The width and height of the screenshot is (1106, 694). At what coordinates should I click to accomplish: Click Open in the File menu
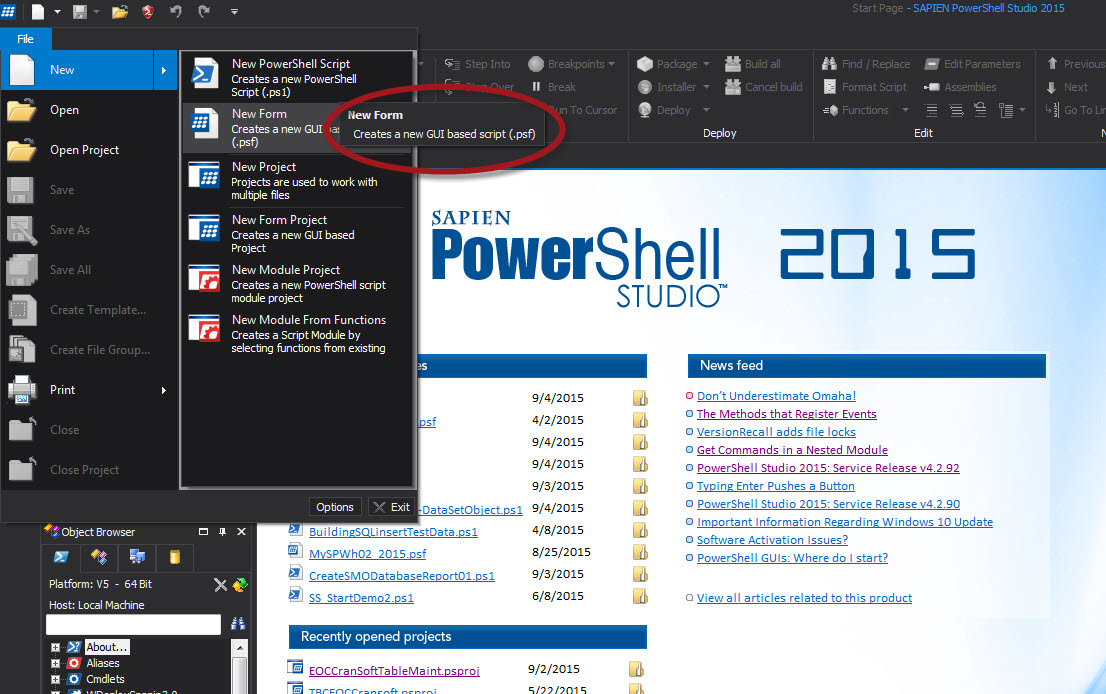tap(89, 110)
